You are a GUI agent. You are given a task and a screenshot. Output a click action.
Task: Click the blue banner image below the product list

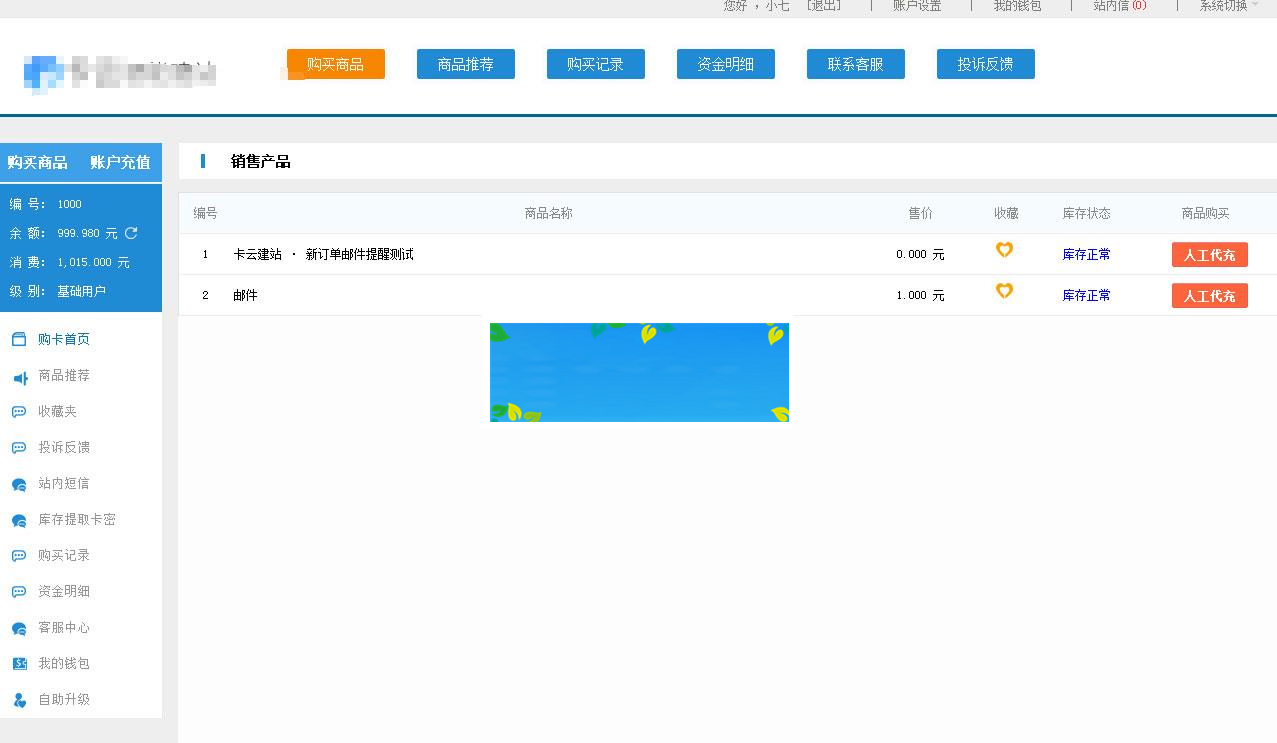pyautogui.click(x=638, y=372)
